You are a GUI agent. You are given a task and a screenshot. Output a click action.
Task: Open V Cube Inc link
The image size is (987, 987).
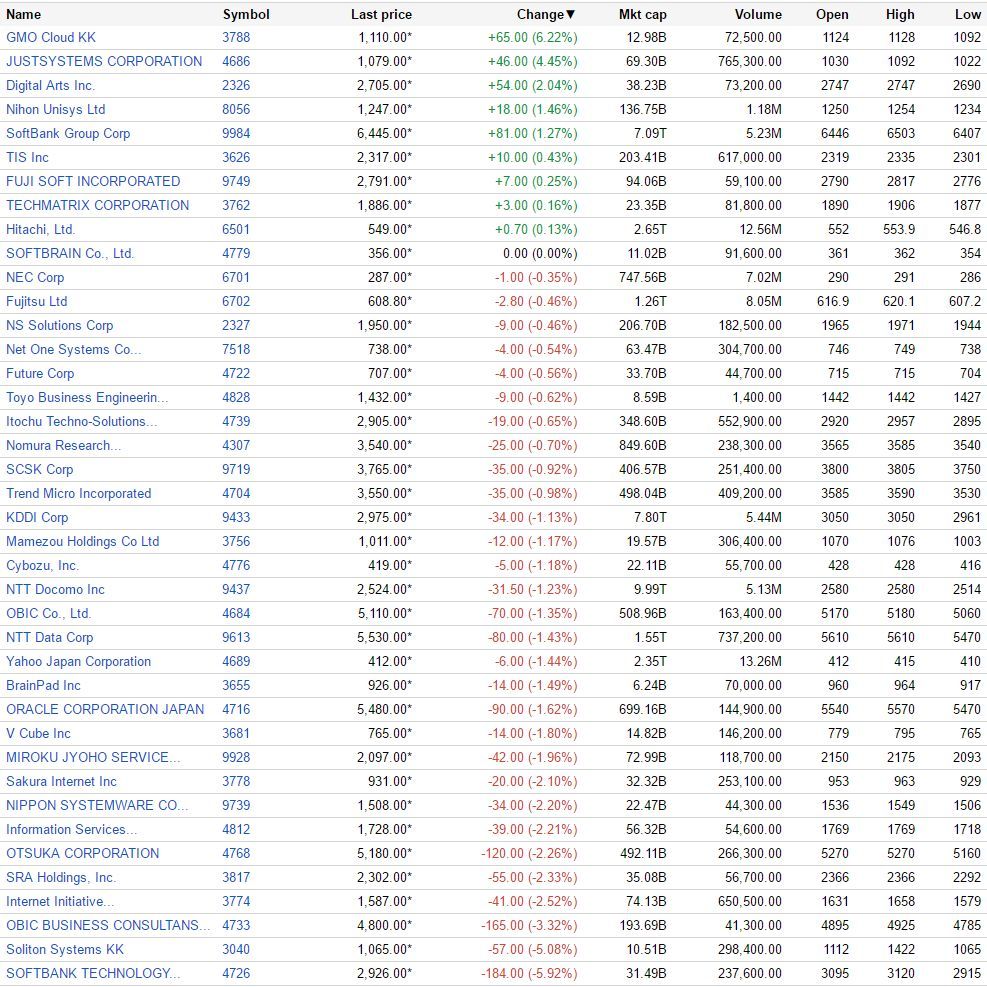(38, 733)
